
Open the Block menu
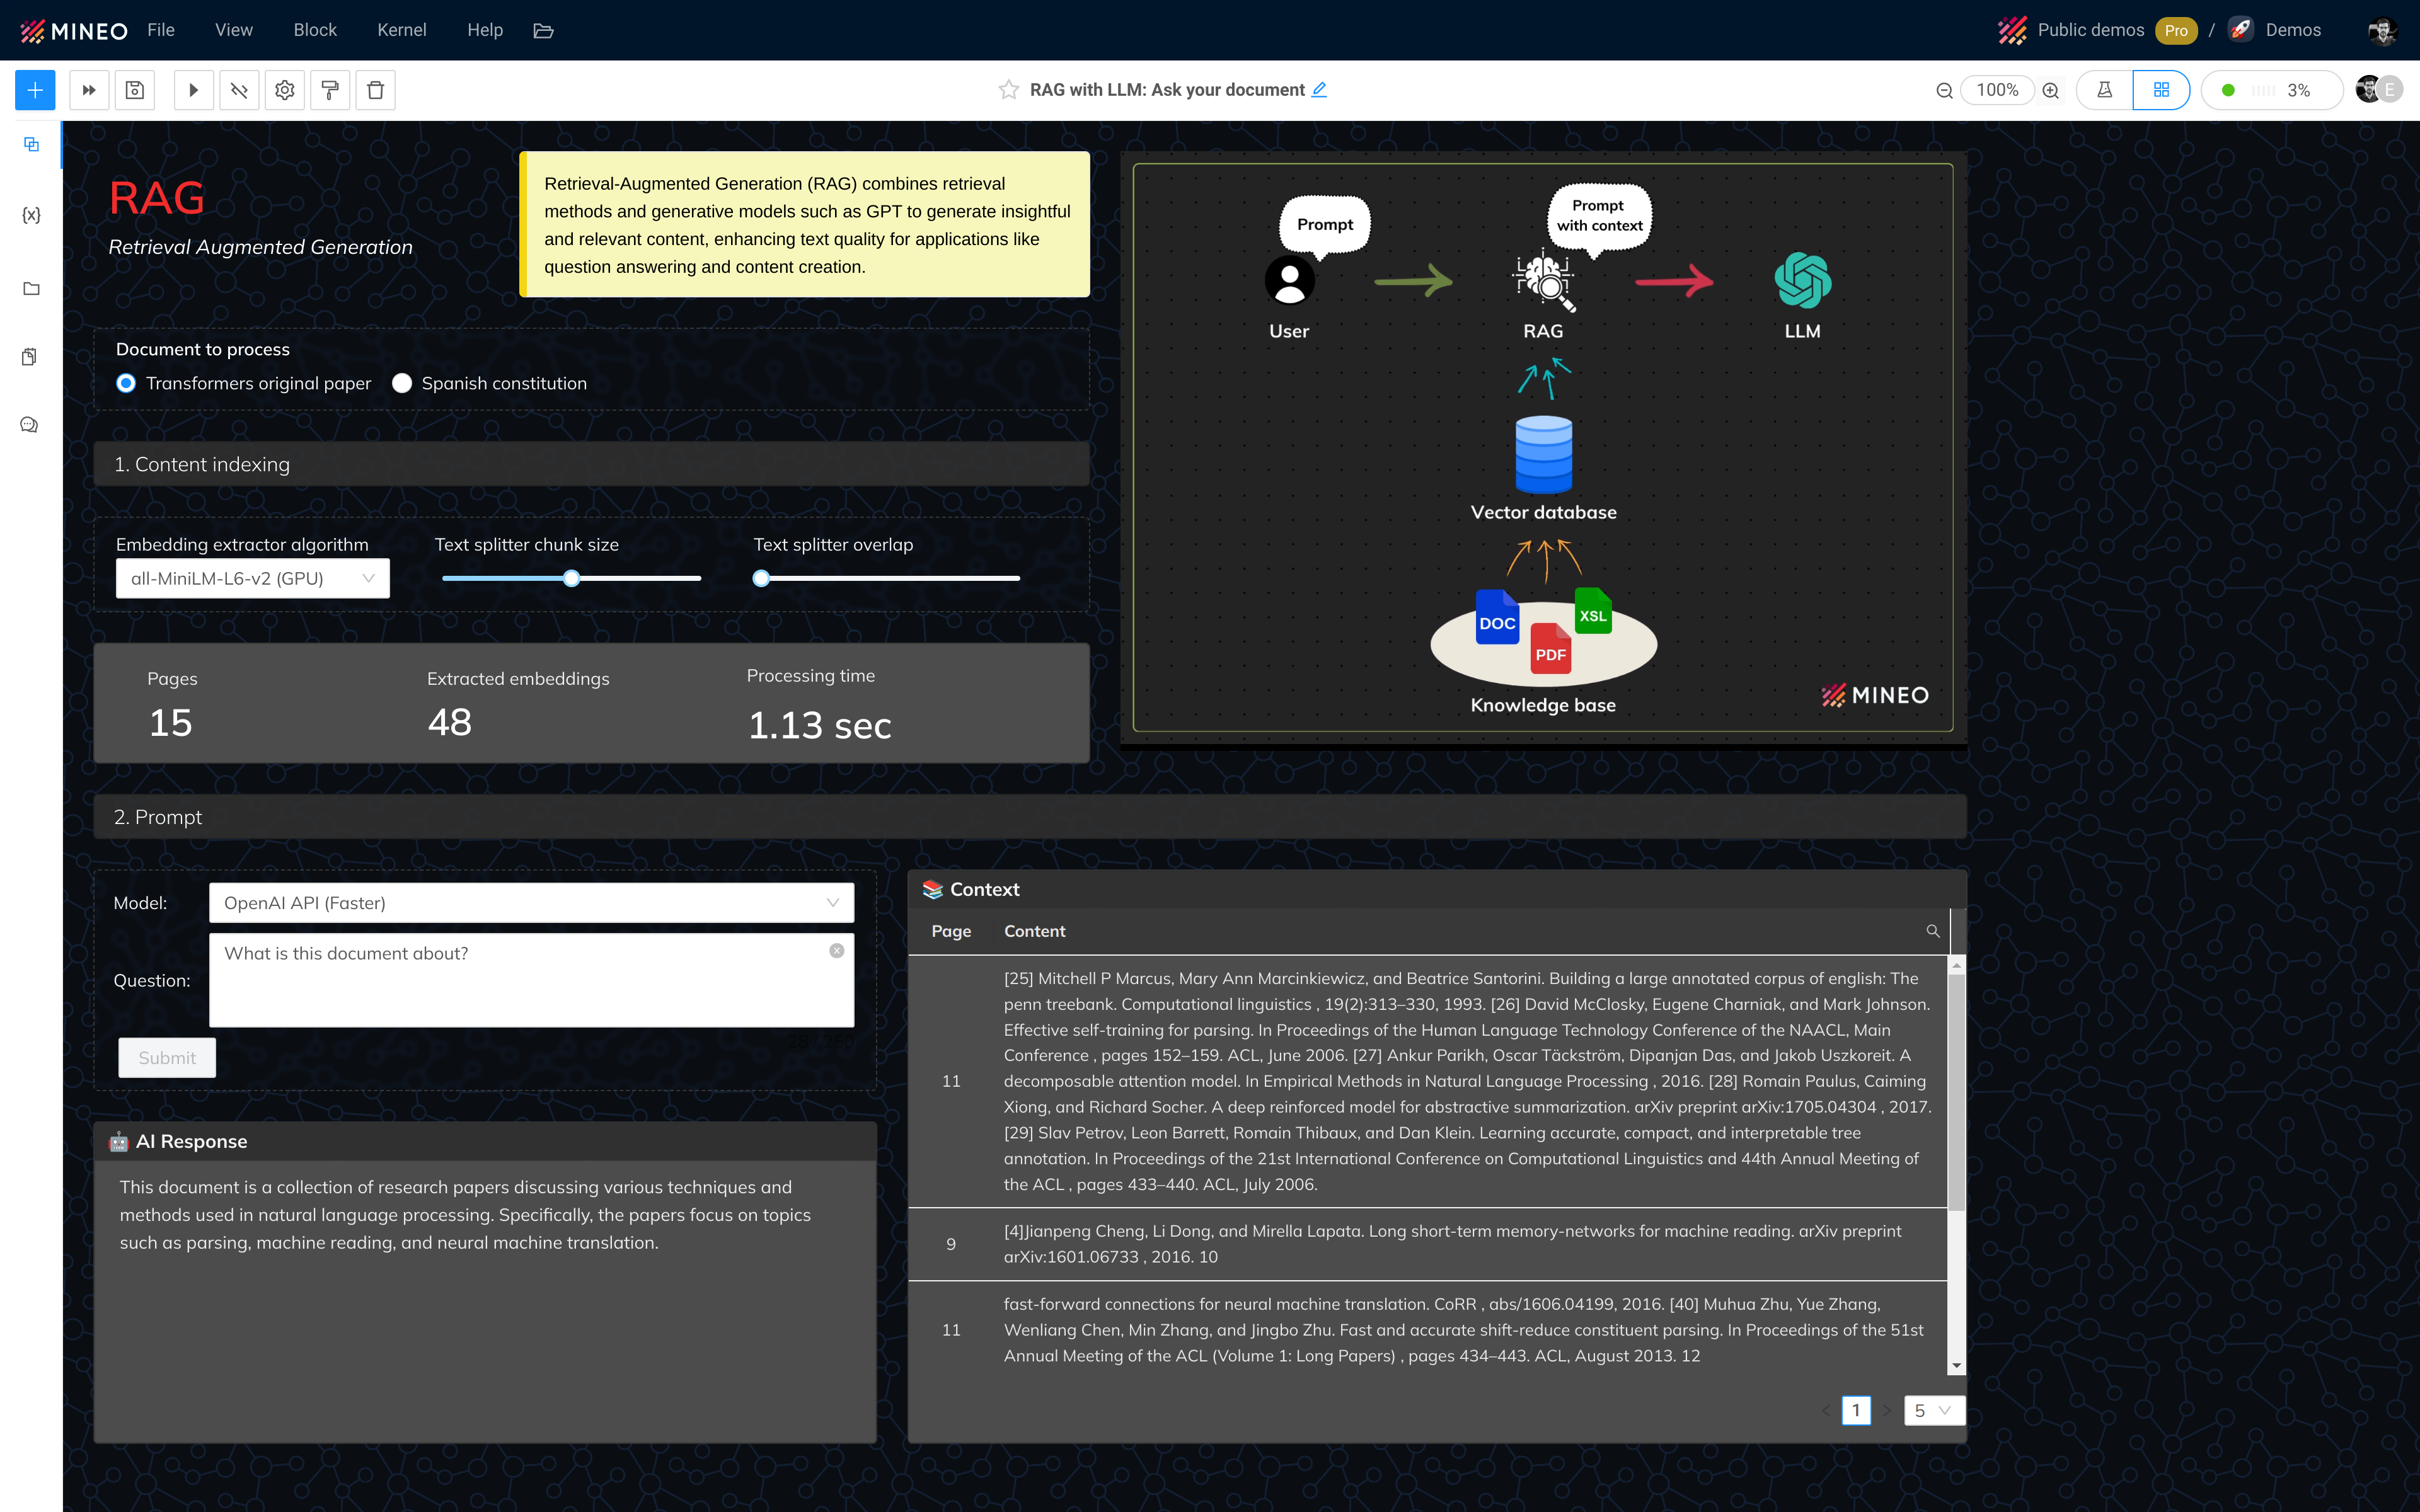314,30
